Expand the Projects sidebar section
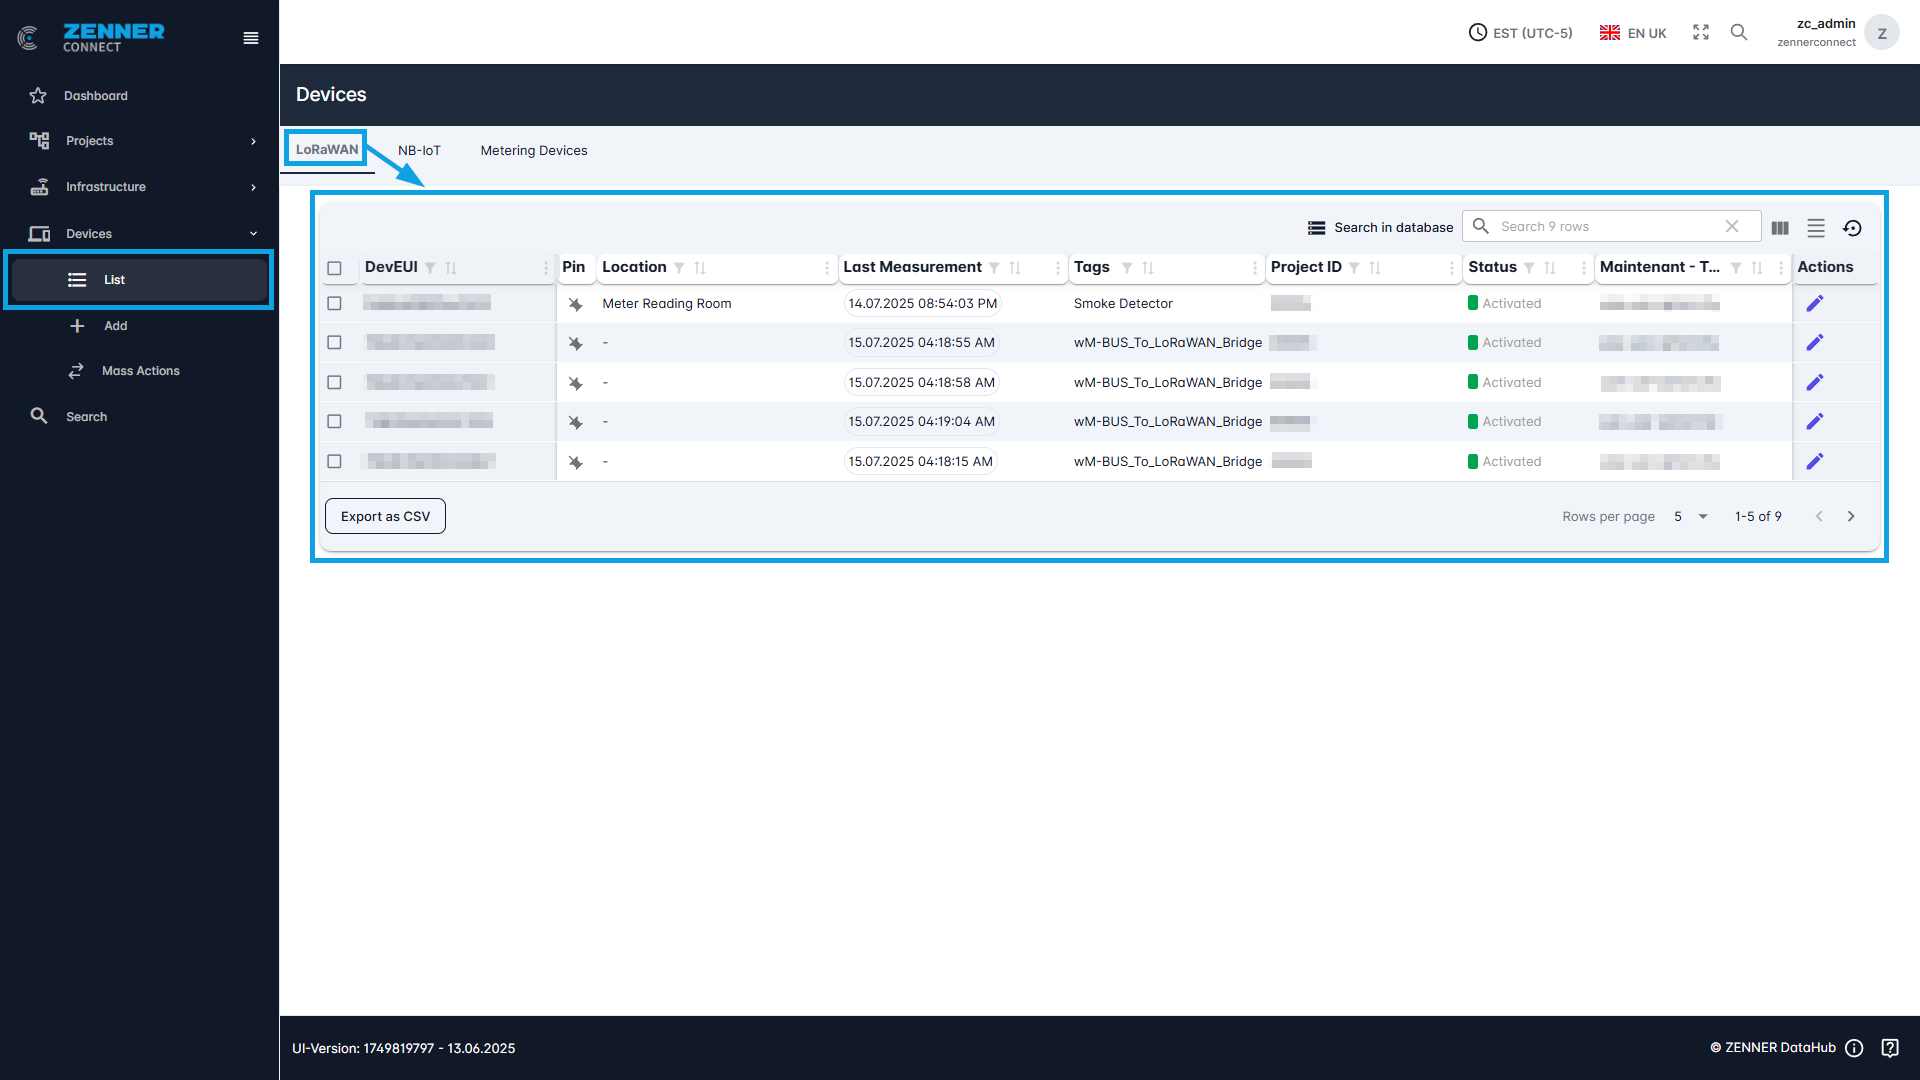The image size is (1920, 1080). [x=140, y=141]
